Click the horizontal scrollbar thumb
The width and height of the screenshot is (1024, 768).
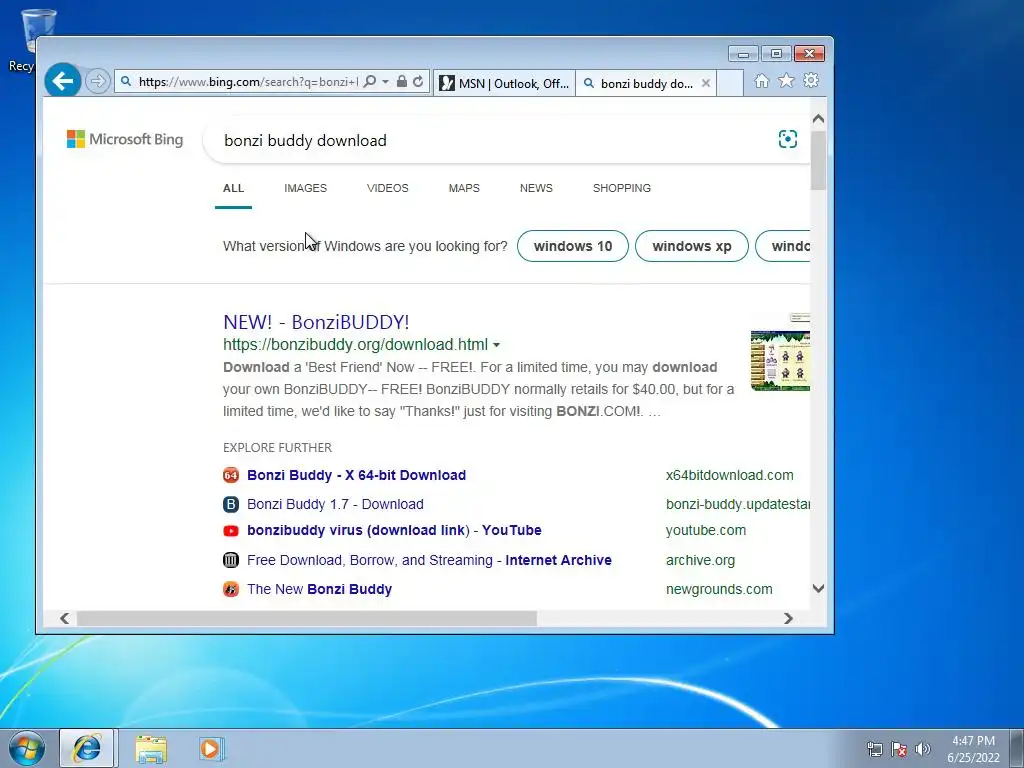click(307, 618)
